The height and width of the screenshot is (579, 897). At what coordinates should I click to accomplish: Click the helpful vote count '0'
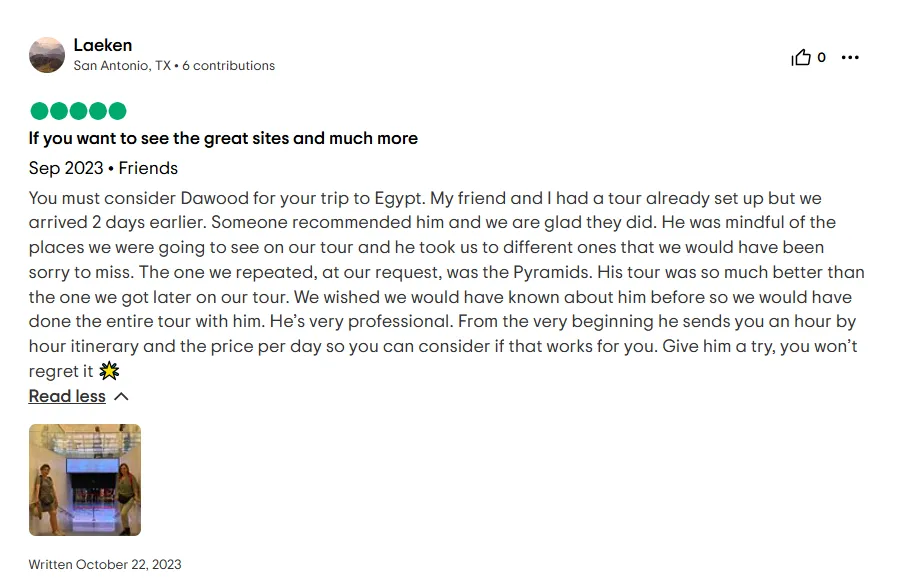pyautogui.click(x=821, y=57)
